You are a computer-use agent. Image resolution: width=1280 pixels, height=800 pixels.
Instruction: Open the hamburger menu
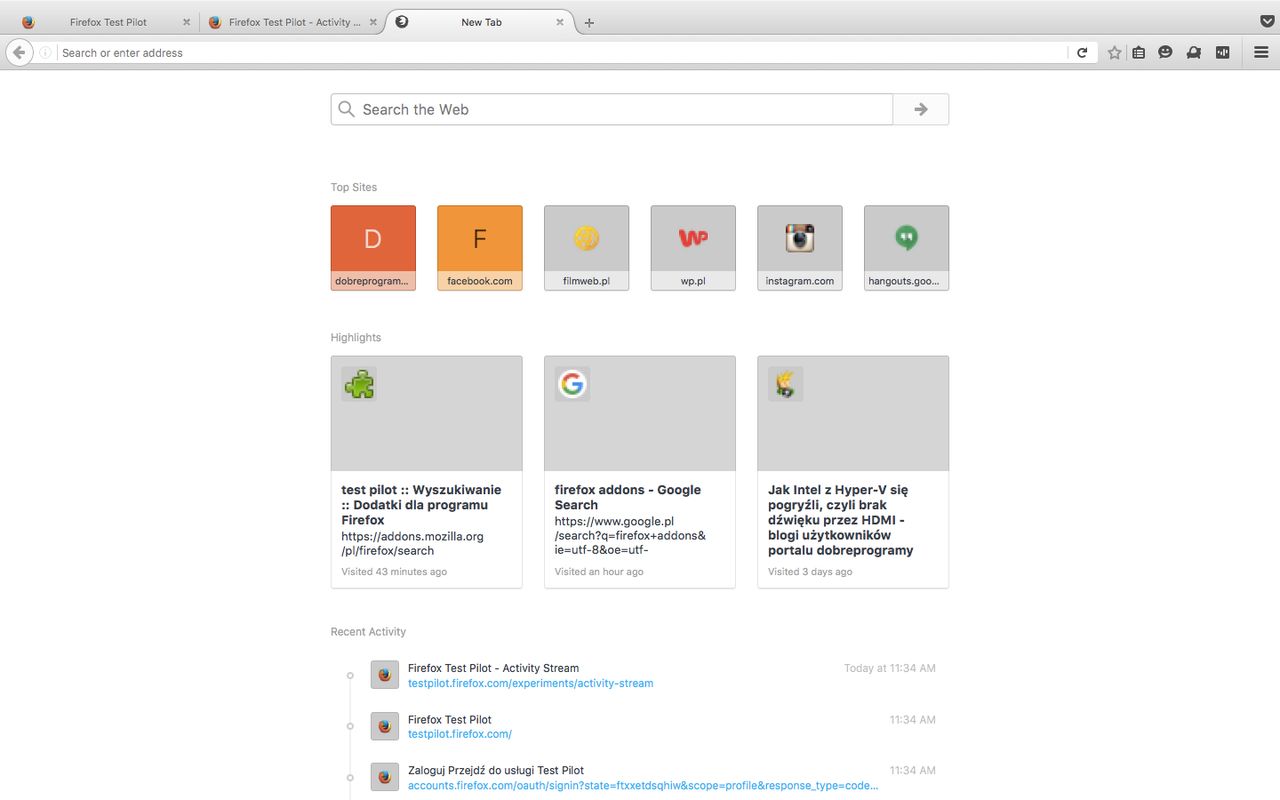coord(1261,53)
